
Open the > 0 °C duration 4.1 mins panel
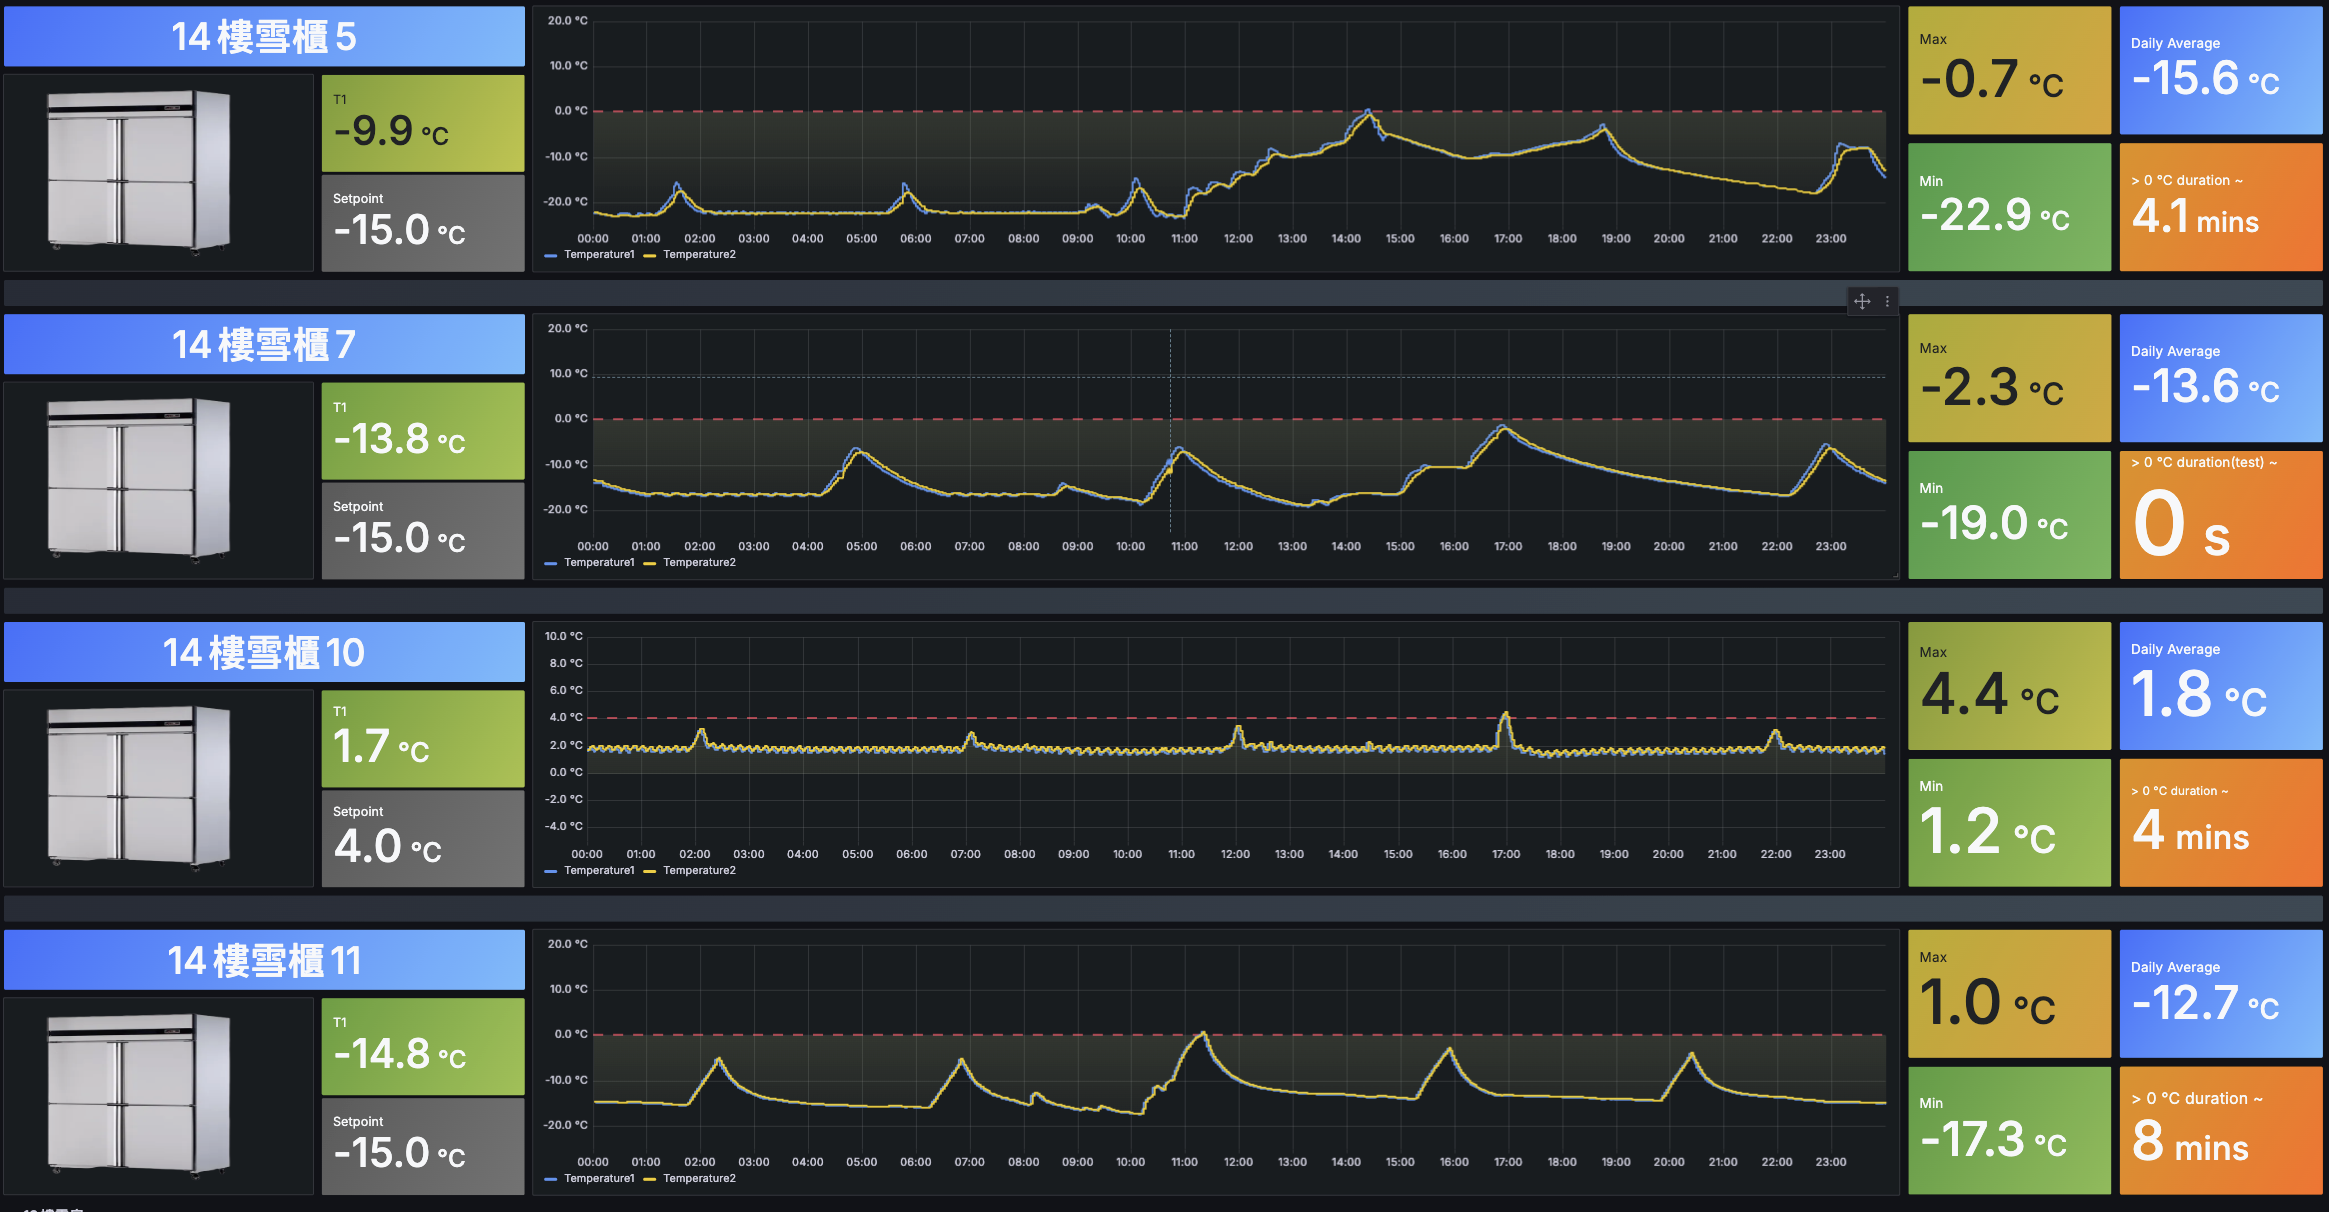click(x=2221, y=207)
